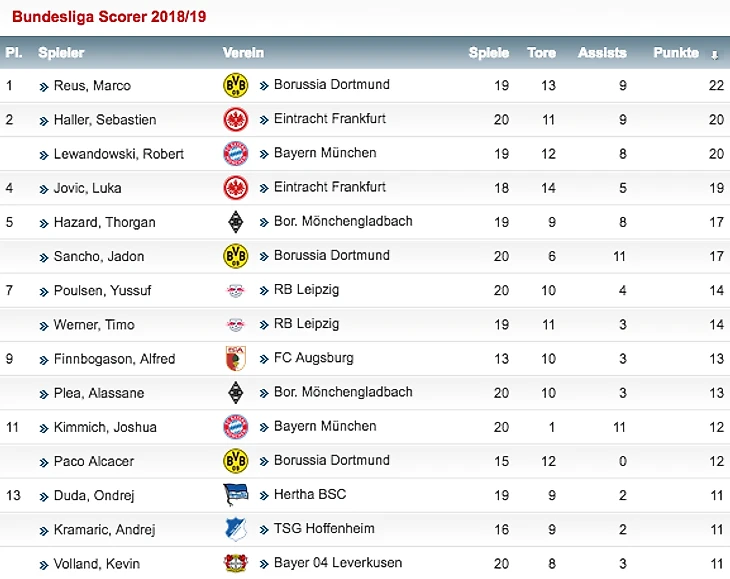This screenshot has width=730, height=579.
Task: Click Eintracht Frankfurt crest beside Haller
Action: tap(236, 120)
